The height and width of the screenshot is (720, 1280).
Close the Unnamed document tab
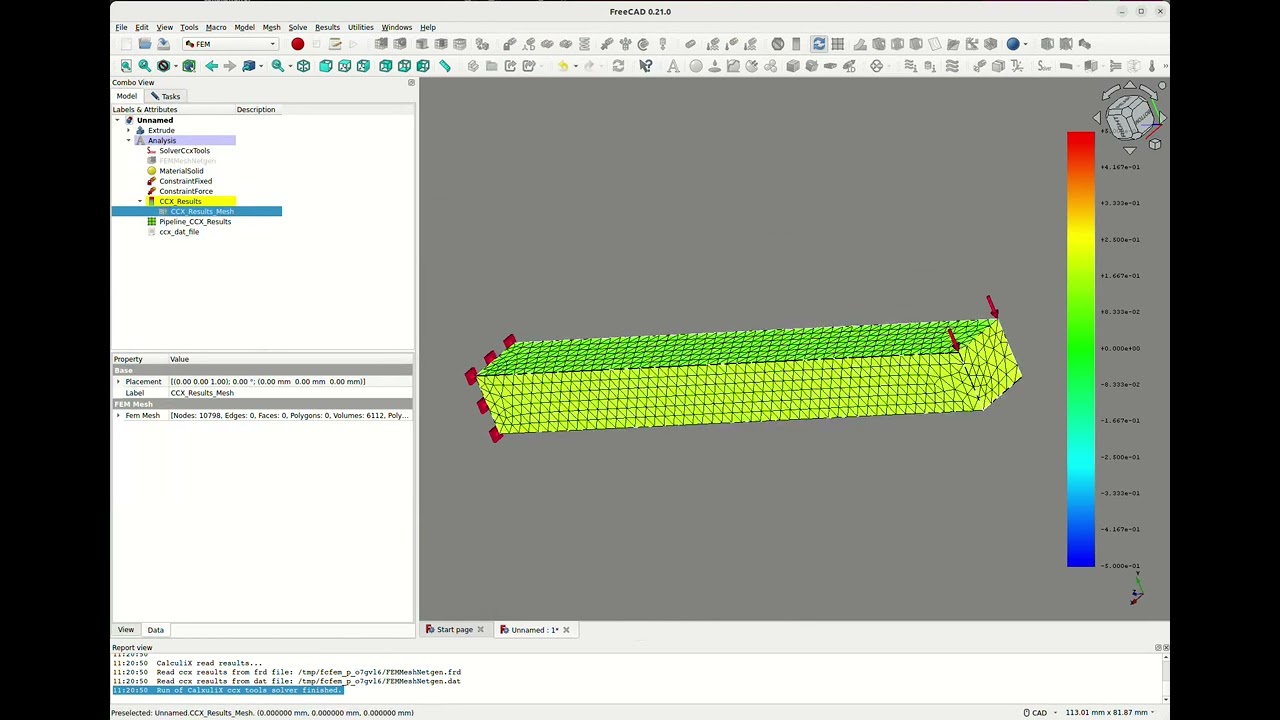tap(566, 630)
